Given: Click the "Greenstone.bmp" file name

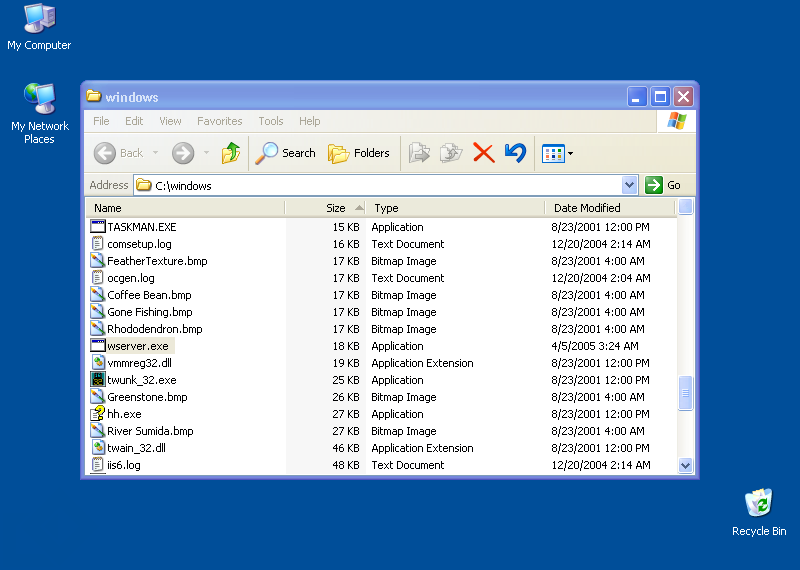Looking at the screenshot, I should 147,397.
